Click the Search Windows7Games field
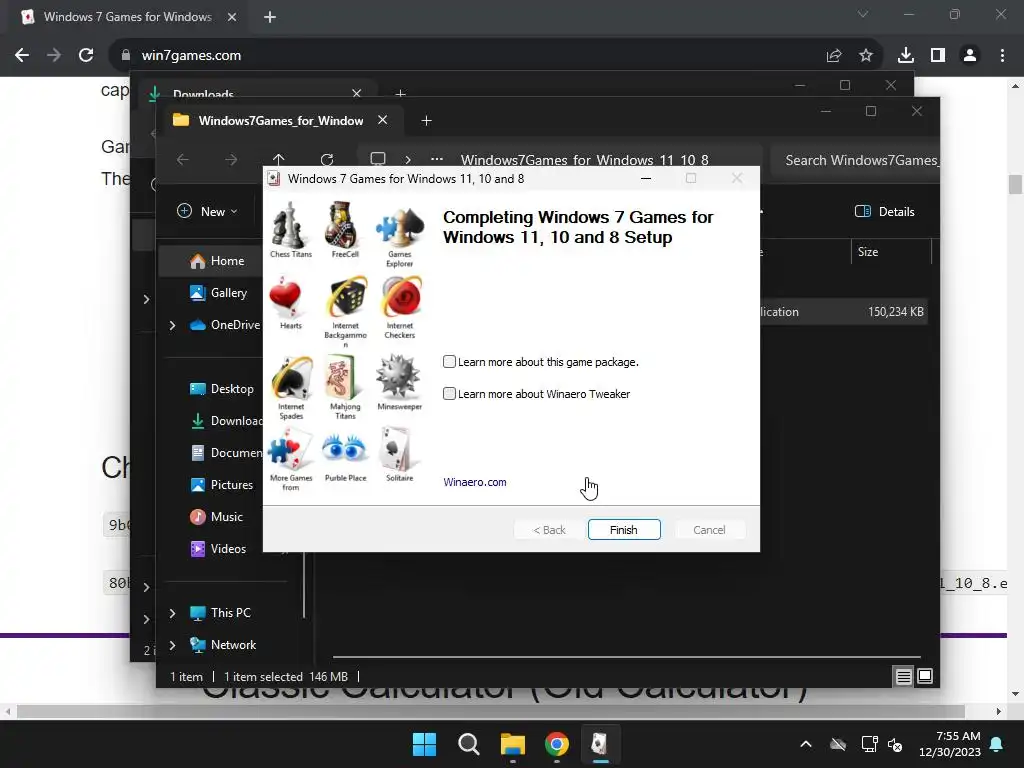The image size is (1024, 768). tap(854, 160)
